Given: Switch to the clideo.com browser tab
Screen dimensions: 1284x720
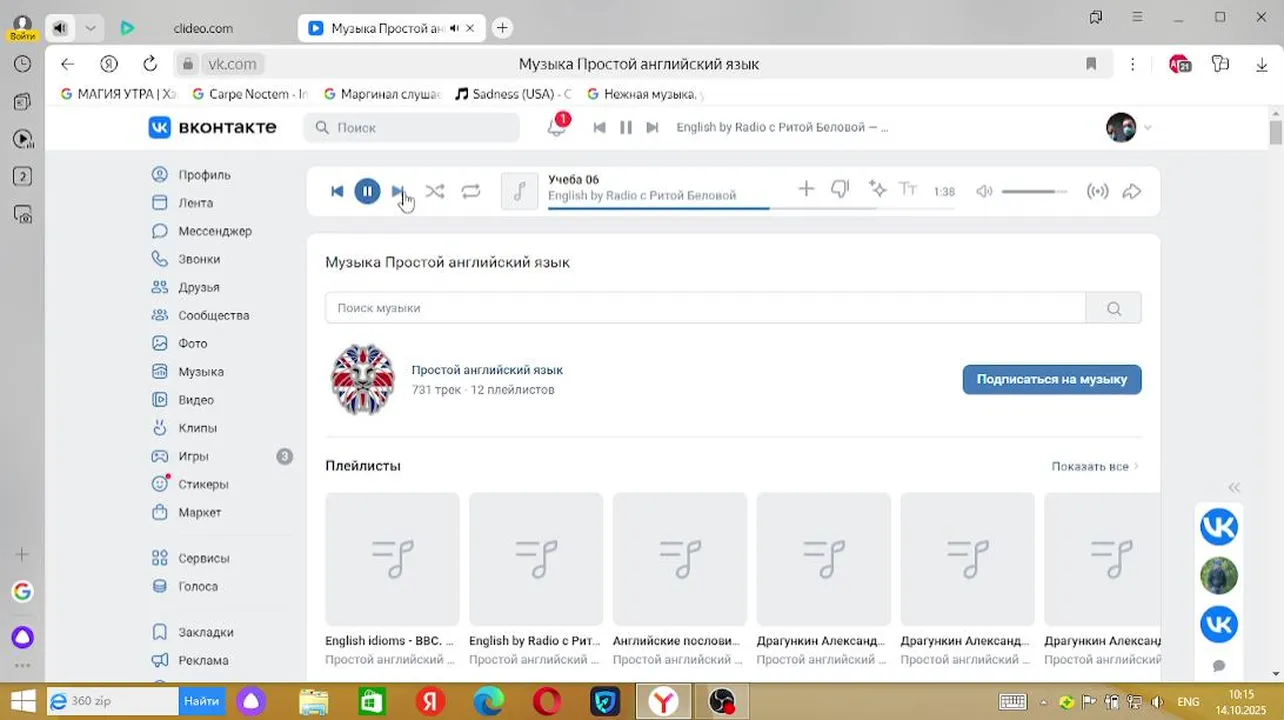Looking at the screenshot, I should (203, 28).
